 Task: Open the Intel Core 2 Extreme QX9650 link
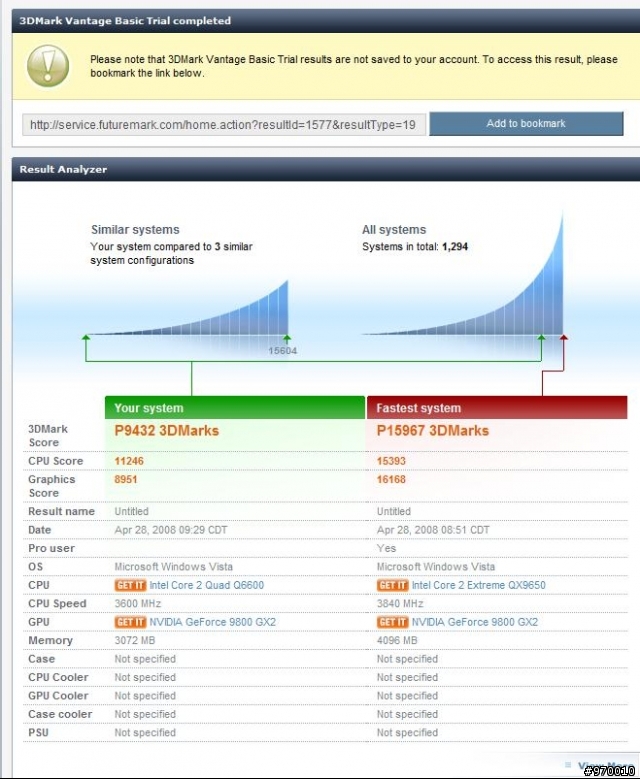pyautogui.click(x=479, y=585)
